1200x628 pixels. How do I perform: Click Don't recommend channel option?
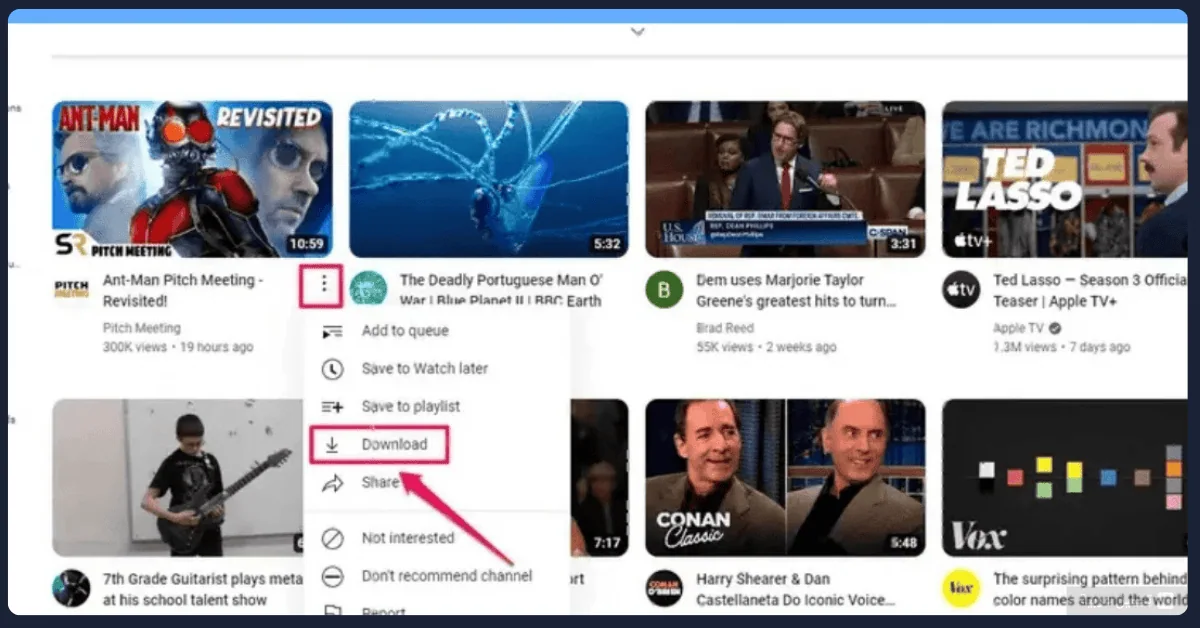446,576
